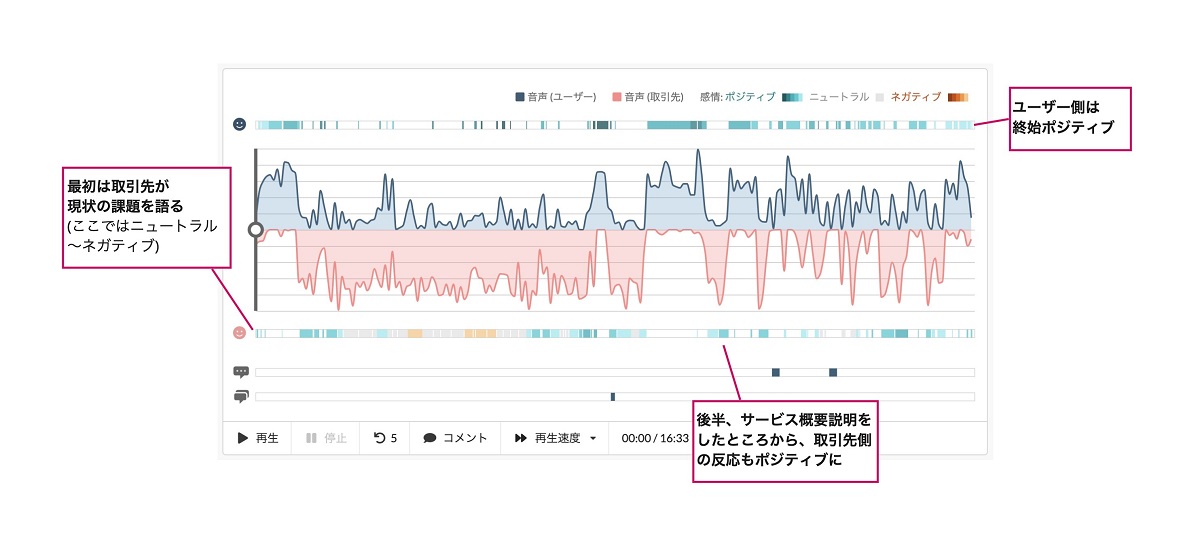Click the double chat bubble track icon
The width and height of the screenshot is (1200, 544).
(240, 397)
